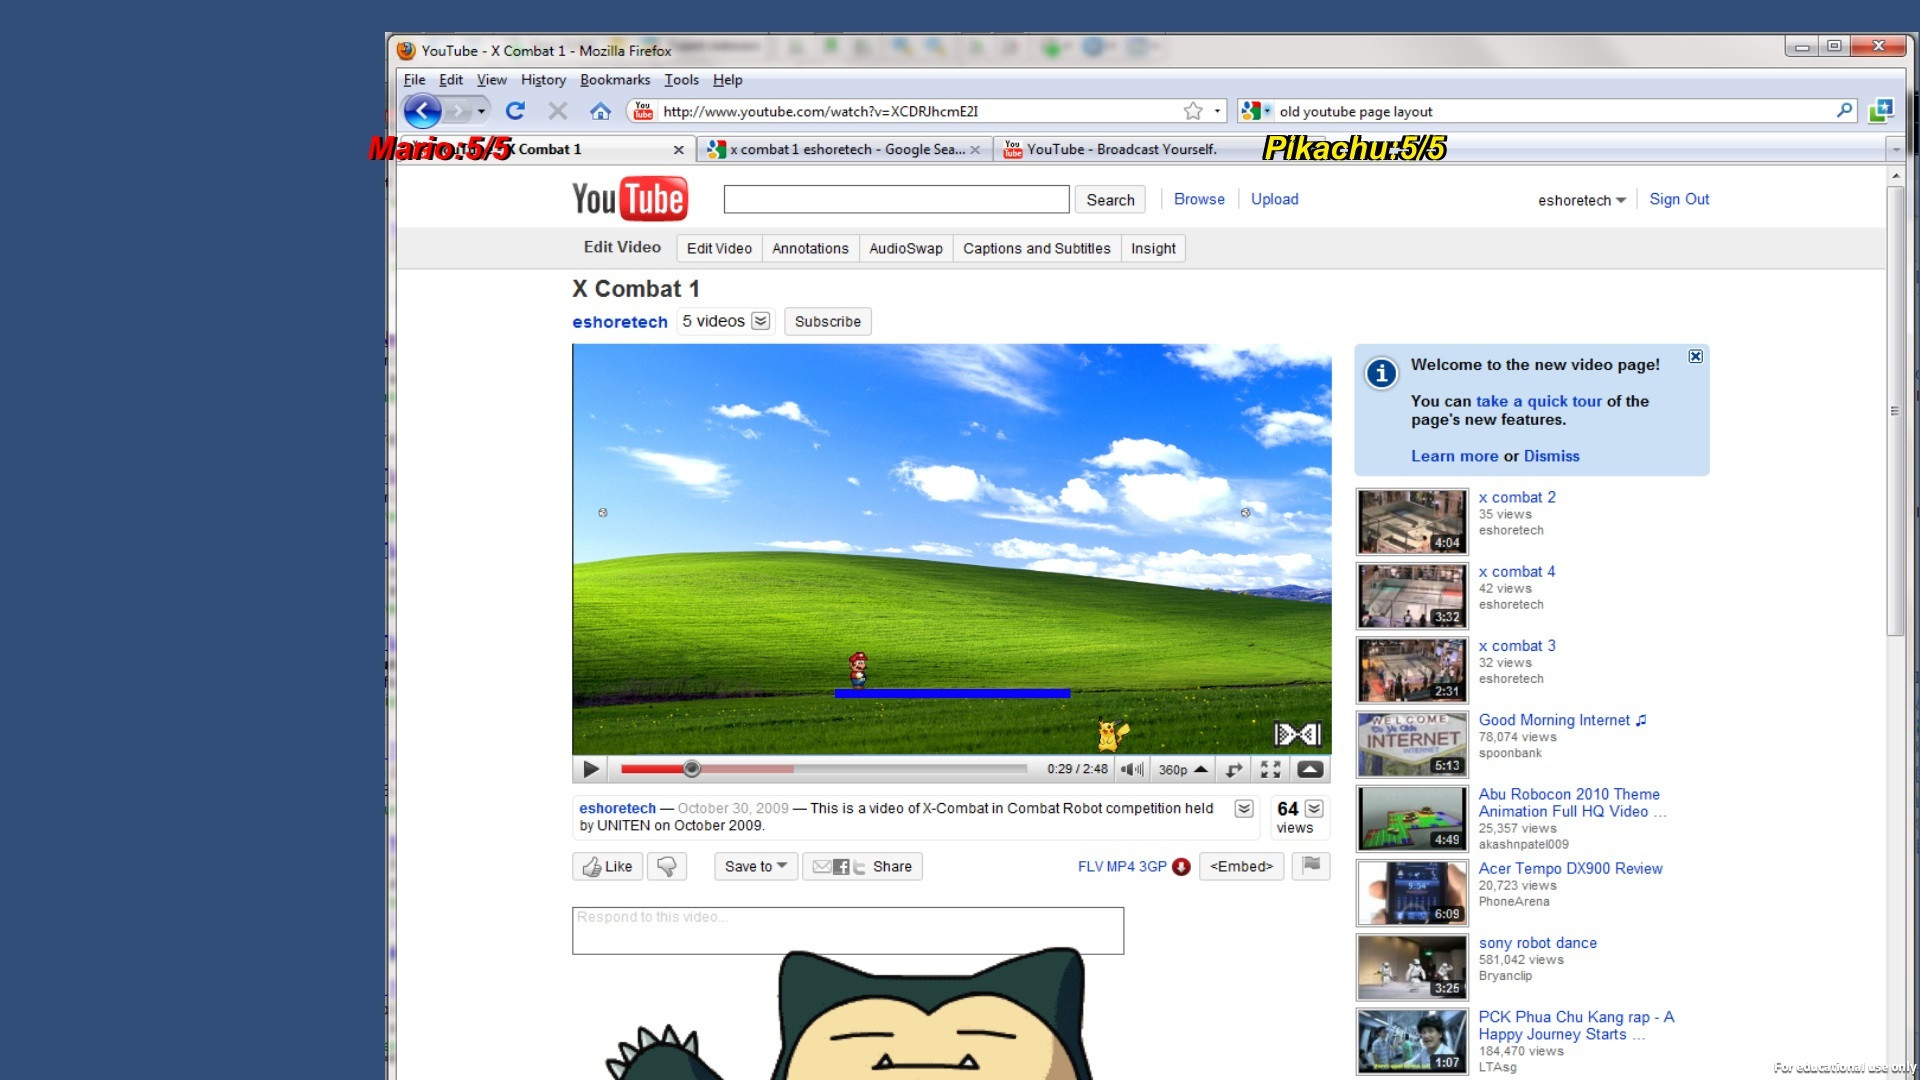Switch to YouTube - Broadcast Yourself tab
This screenshot has height=1080, width=1920.
click(x=1120, y=149)
